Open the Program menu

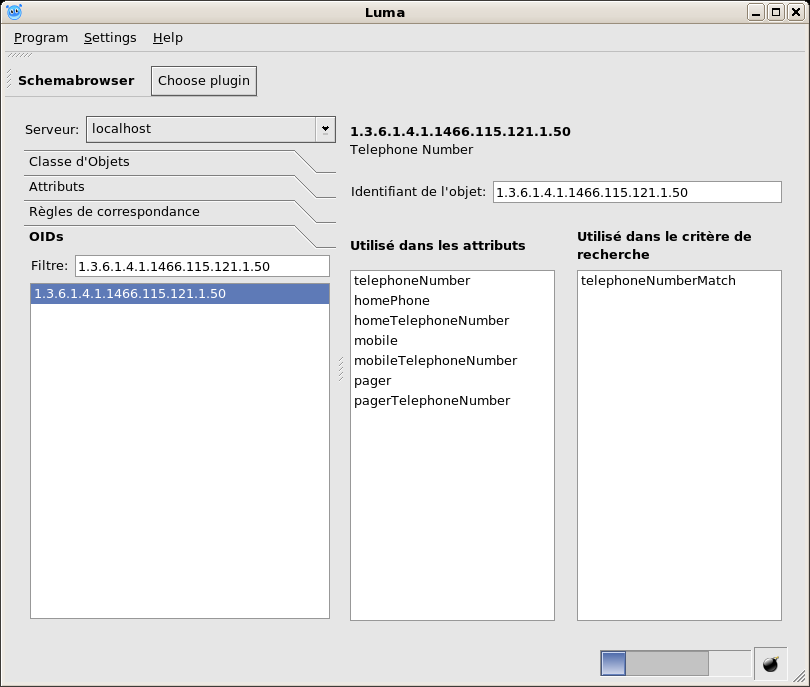pyautogui.click(x=41, y=38)
